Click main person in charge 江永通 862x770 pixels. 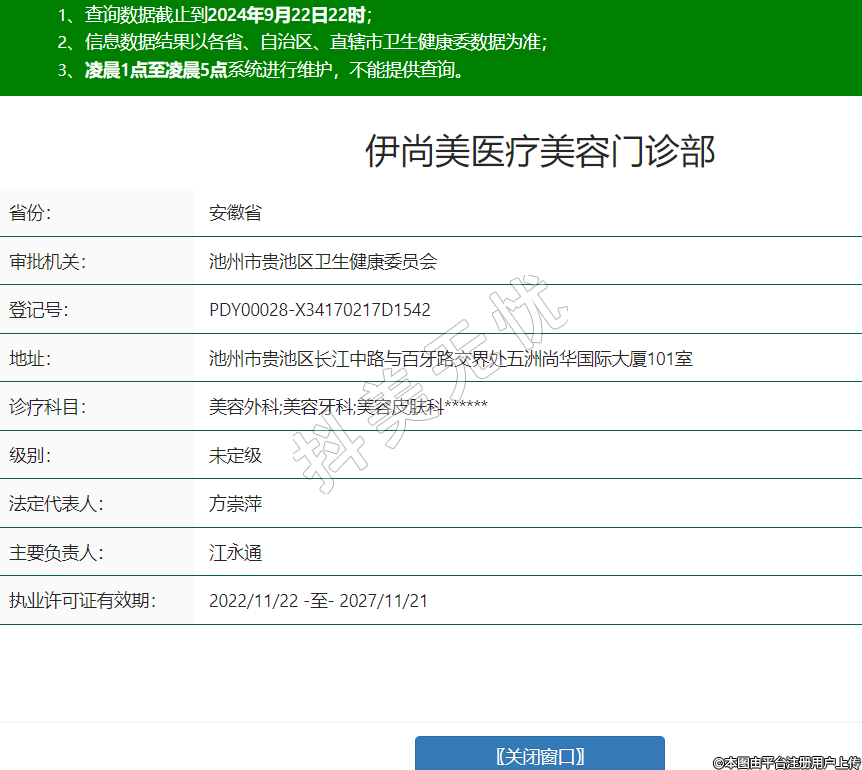235,552
